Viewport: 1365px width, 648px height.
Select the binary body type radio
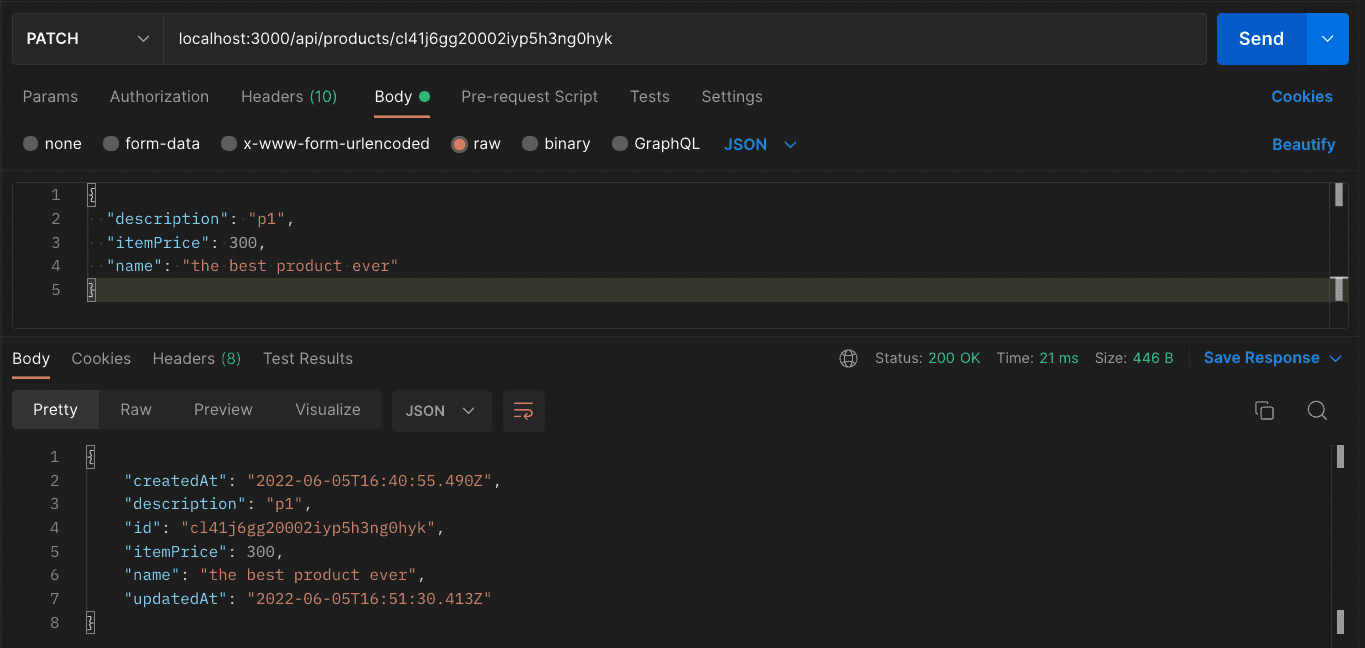tap(530, 144)
